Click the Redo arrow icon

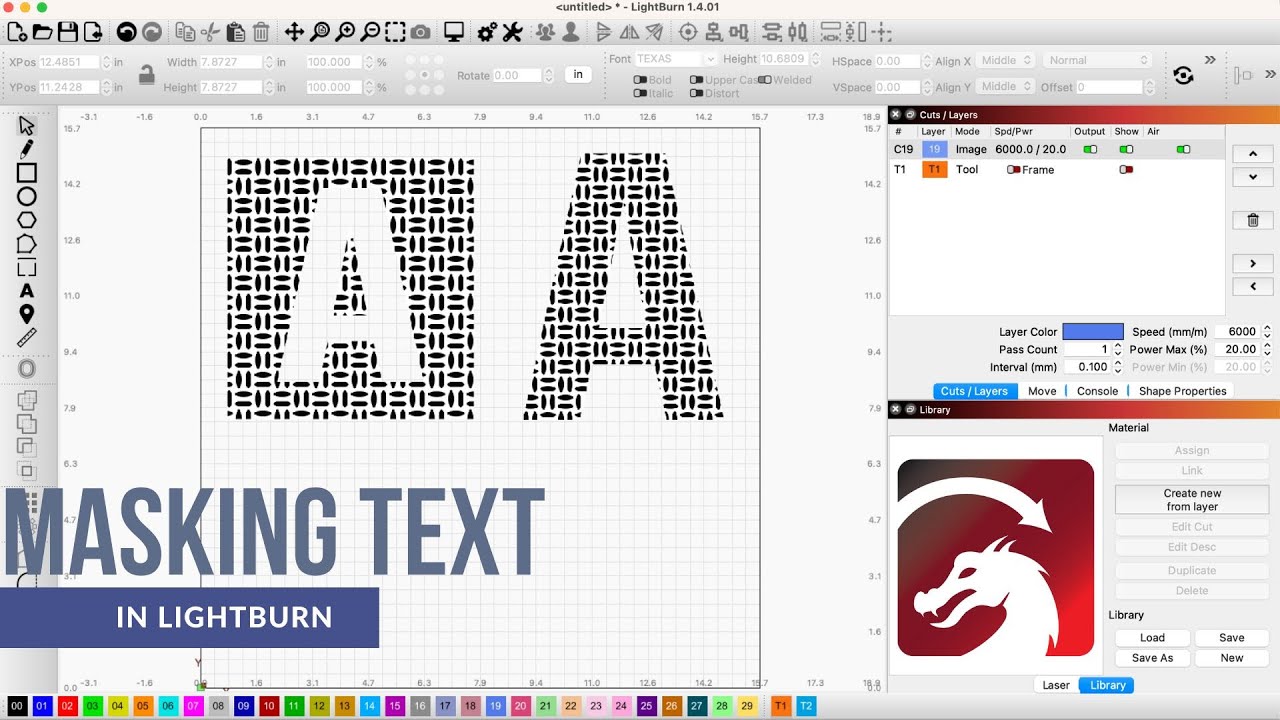click(151, 33)
